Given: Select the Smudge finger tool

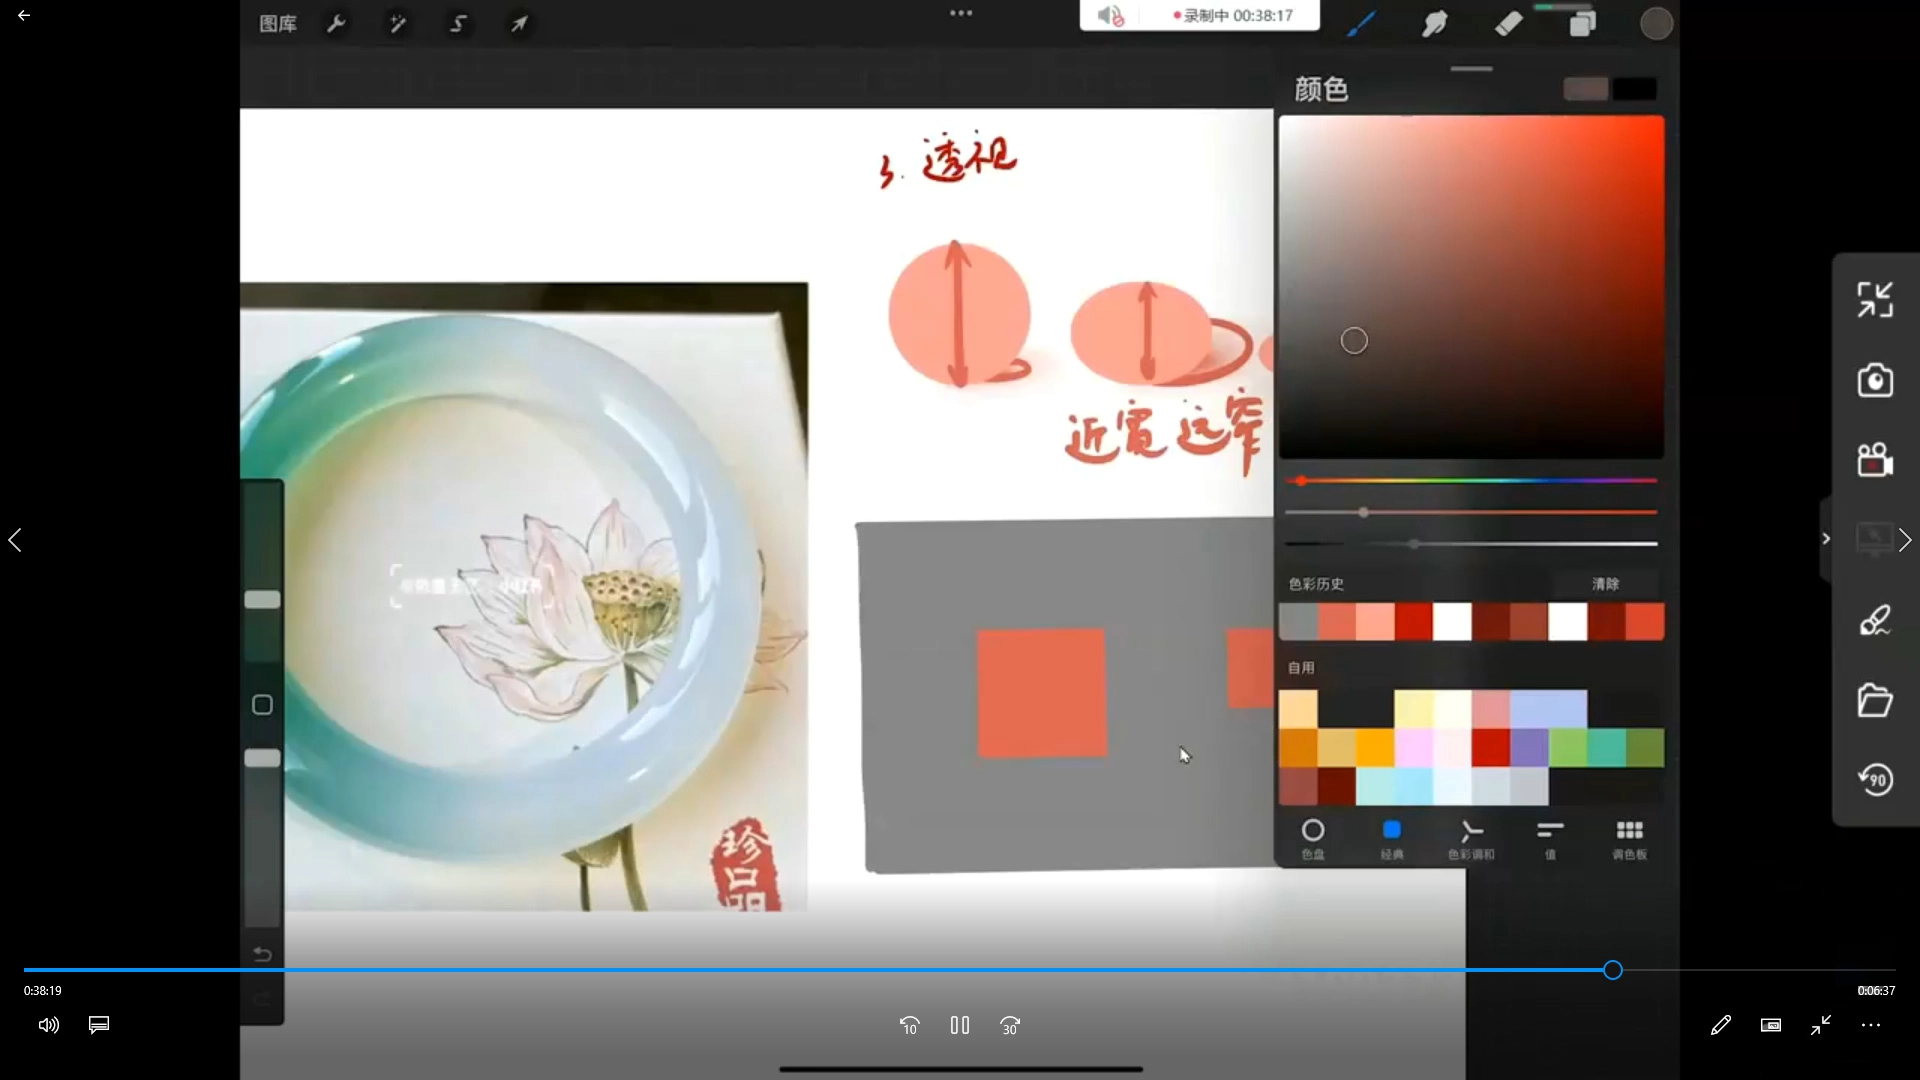Looking at the screenshot, I should click(x=1434, y=23).
